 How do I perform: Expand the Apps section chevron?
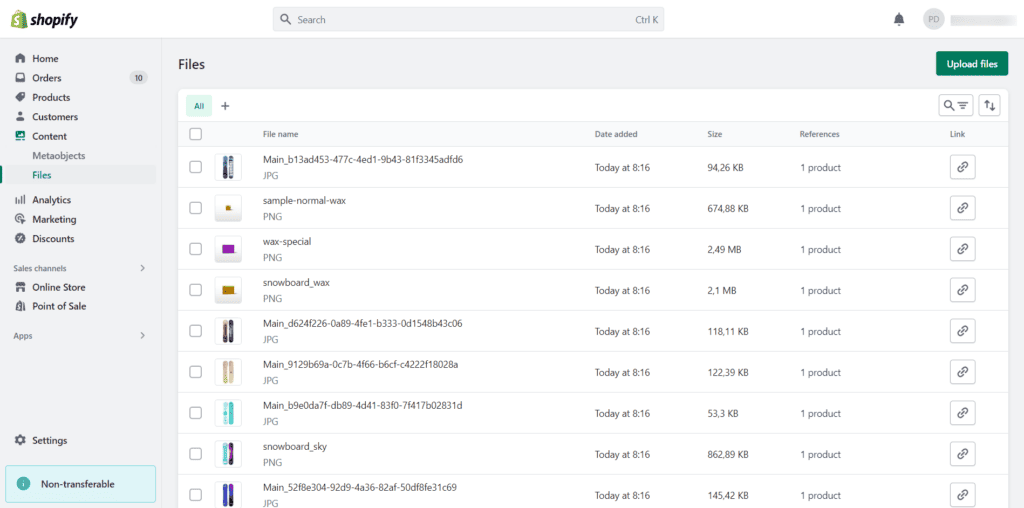tap(142, 336)
